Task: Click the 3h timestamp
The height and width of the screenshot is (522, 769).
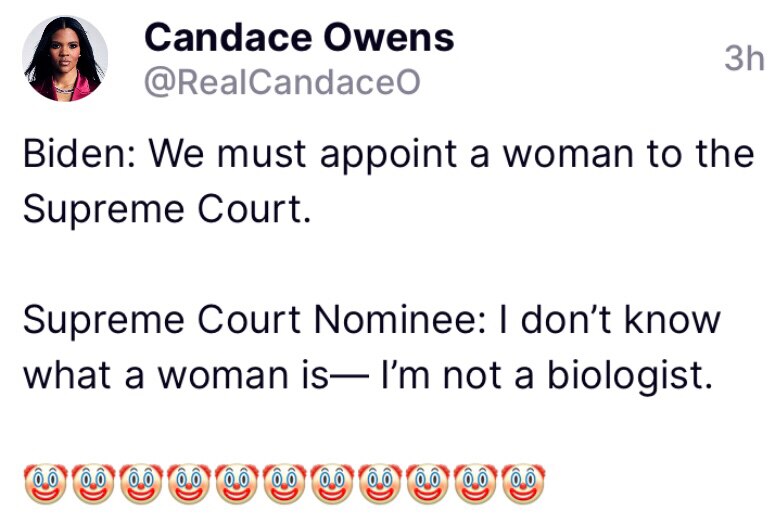Action: click(x=743, y=59)
